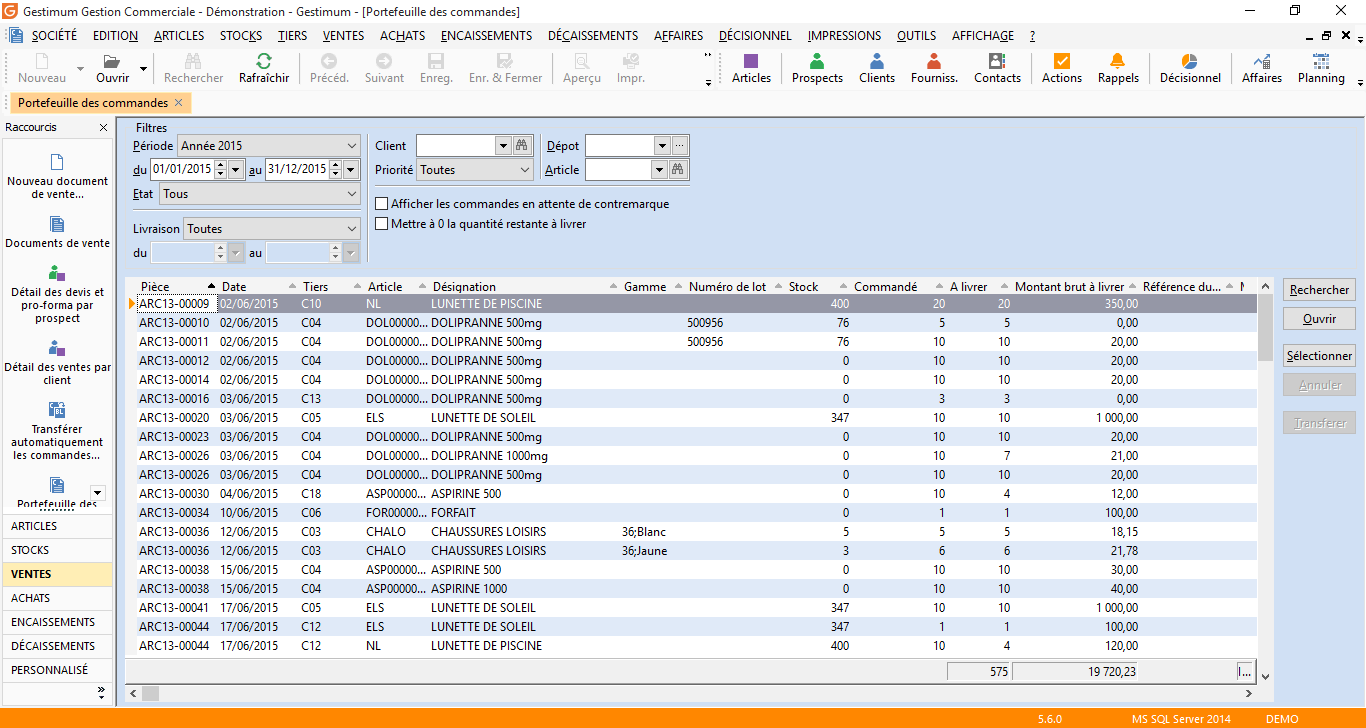
Task: Click the Rechercher binoculars toolbar icon
Action: pyautogui.click(x=193, y=61)
